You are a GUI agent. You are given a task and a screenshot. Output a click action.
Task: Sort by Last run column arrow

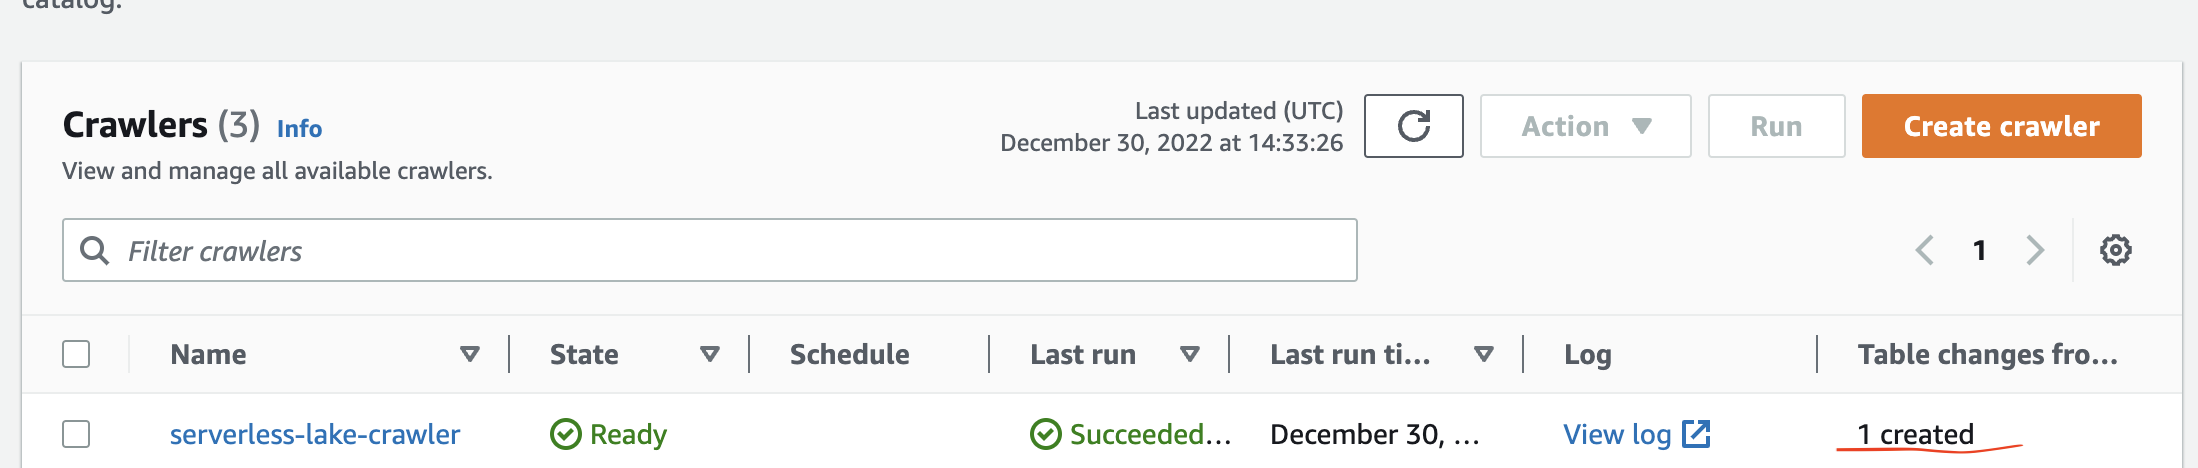pos(1189,354)
